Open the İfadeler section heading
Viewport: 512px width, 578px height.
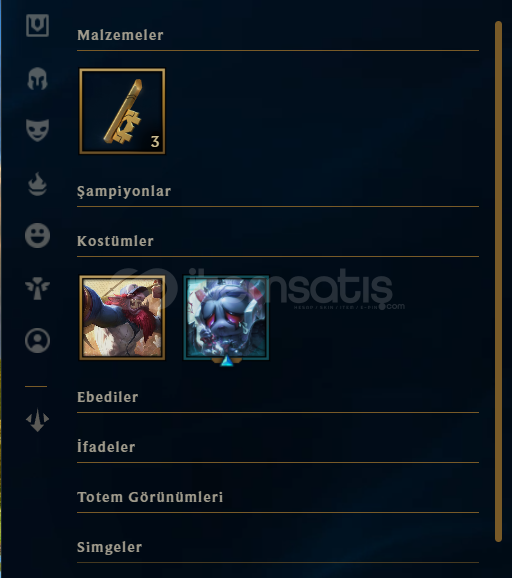[106, 446]
